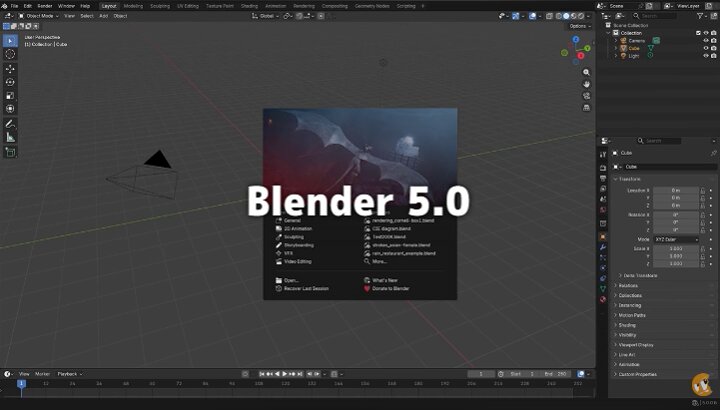Uncheck the Collection exclude checkbox
The width and height of the screenshot is (720, 410).
(698, 33)
